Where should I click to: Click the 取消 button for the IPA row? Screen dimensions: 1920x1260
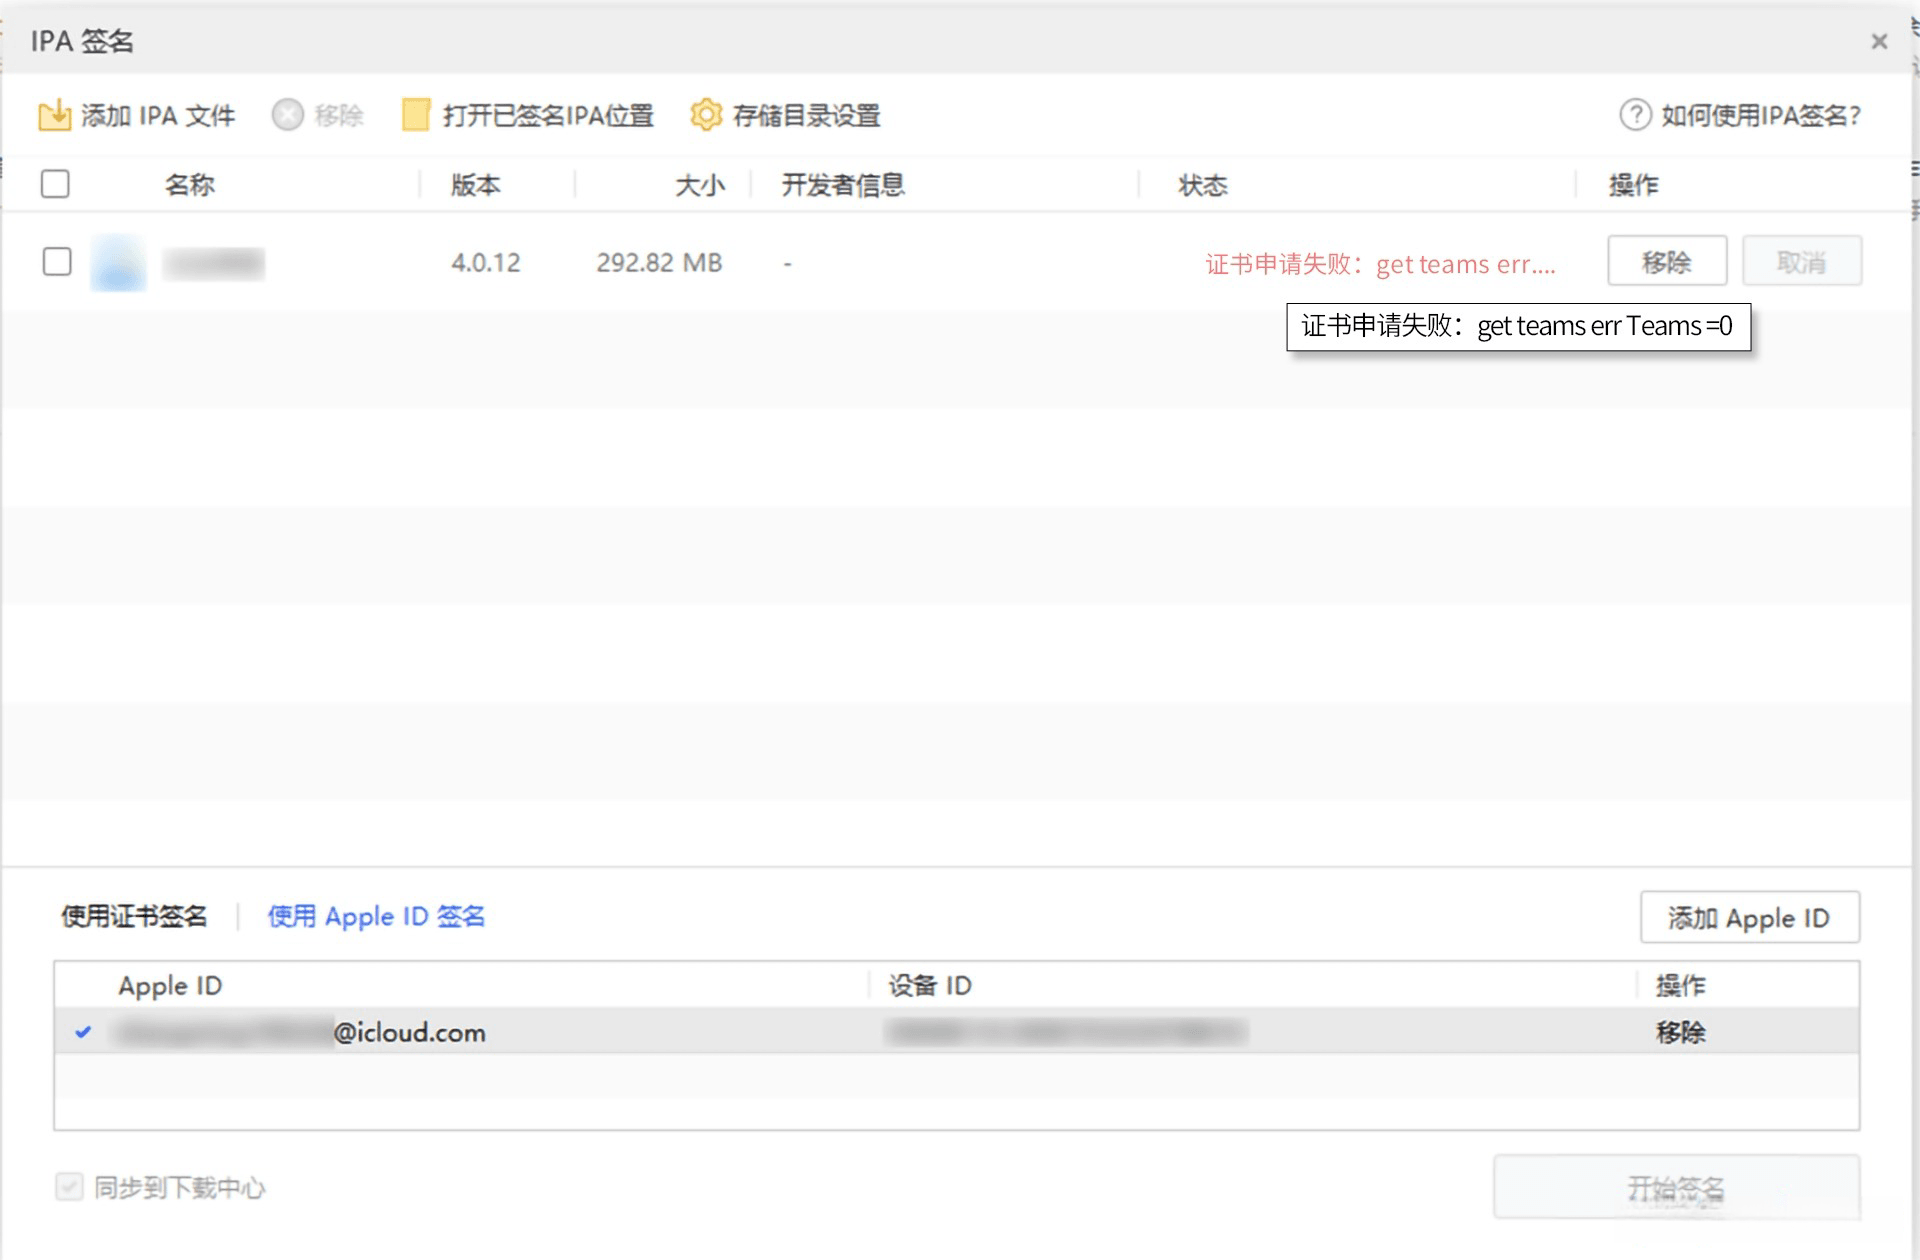click(x=1801, y=261)
